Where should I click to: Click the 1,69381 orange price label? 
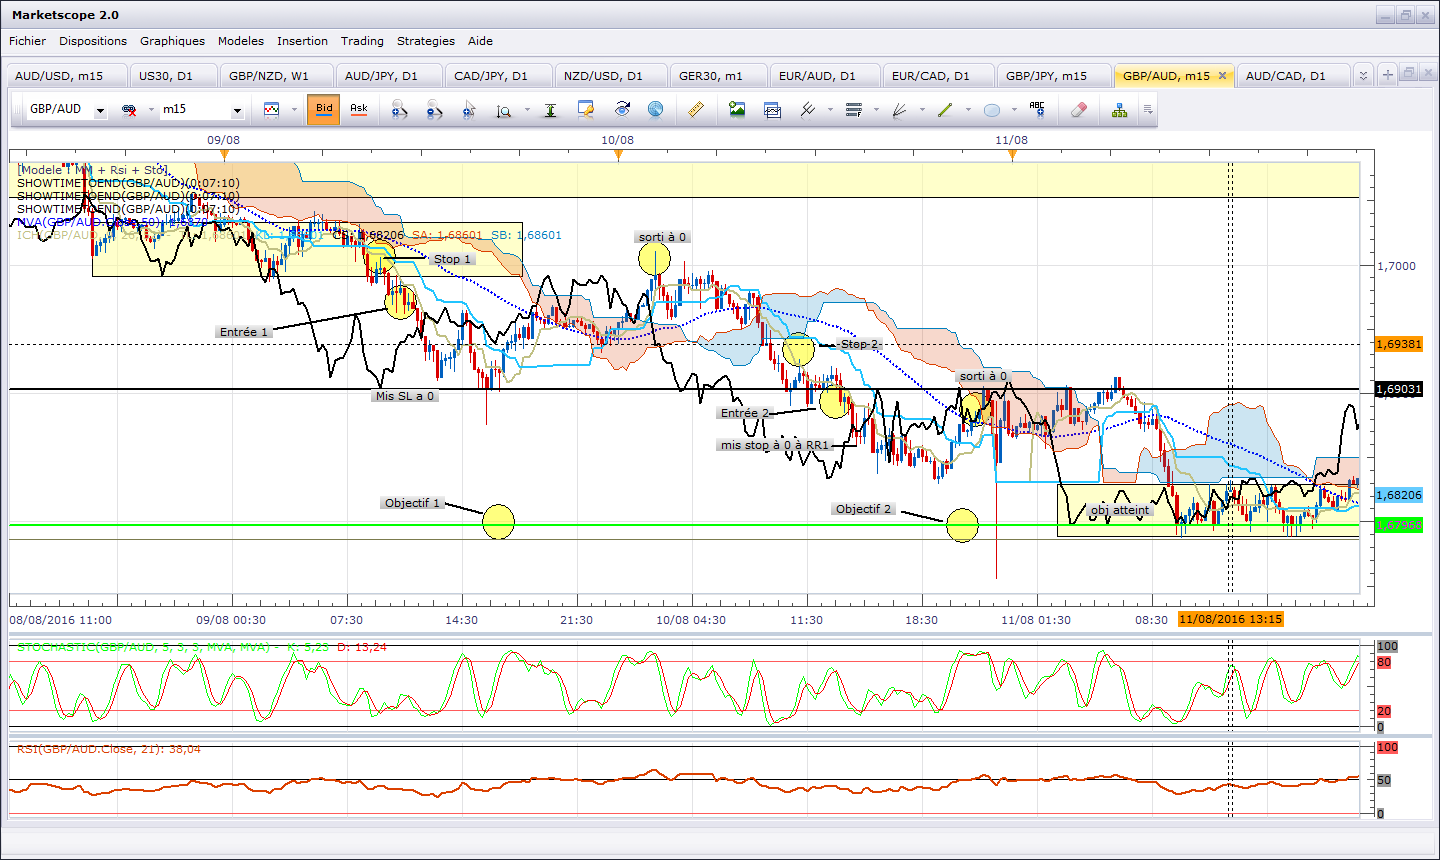(1399, 344)
